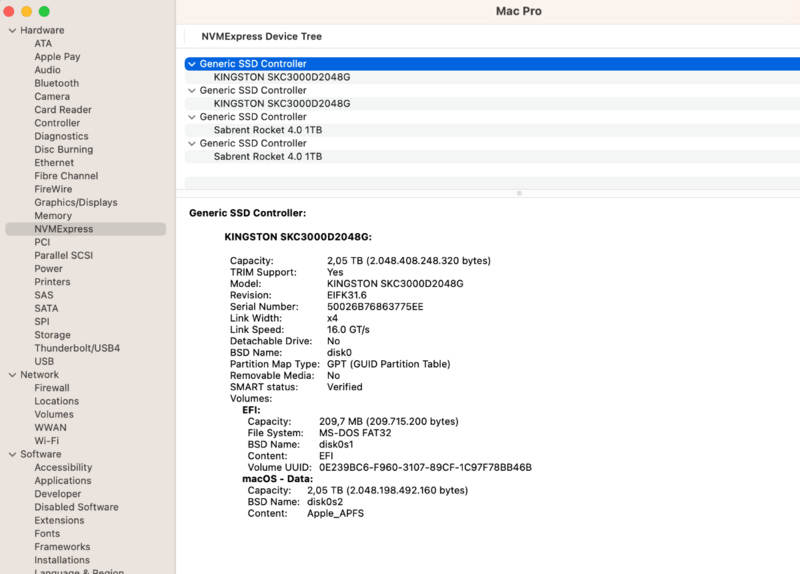
Task: Select the second Sabrent Rocket 4.0 1TB
Action: click(267, 156)
